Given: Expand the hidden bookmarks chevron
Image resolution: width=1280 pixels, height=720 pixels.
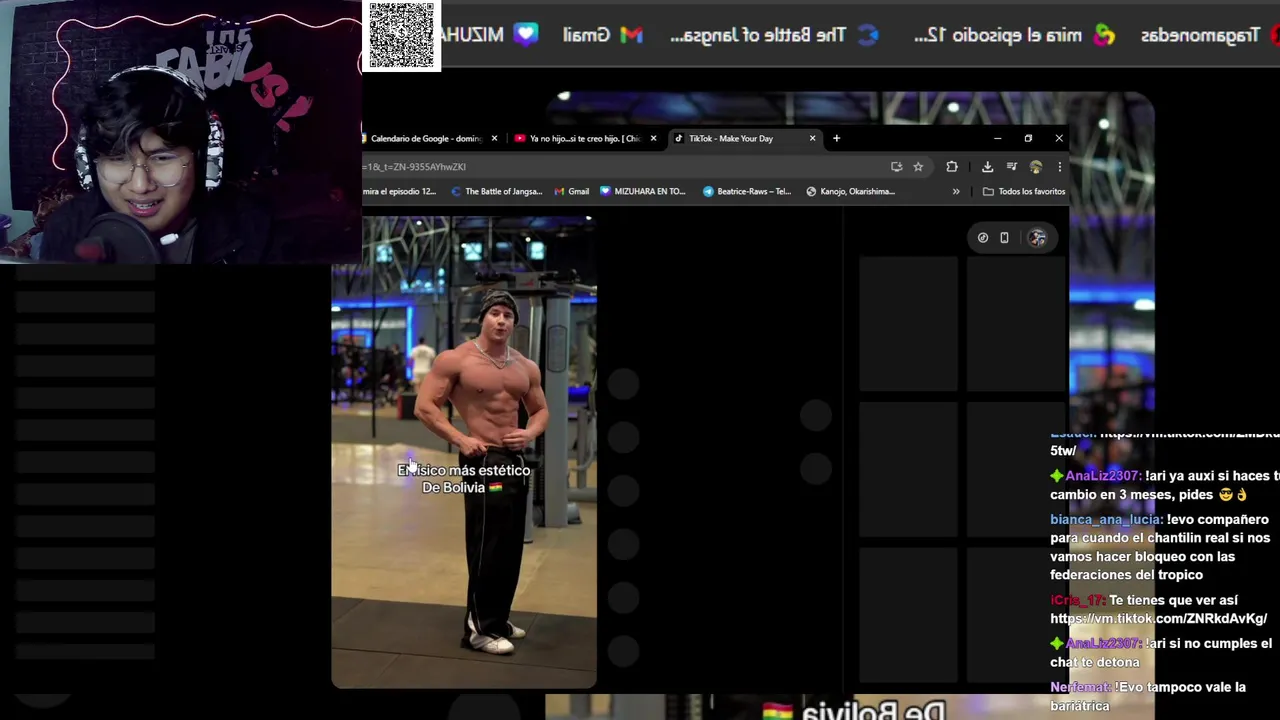Looking at the screenshot, I should [x=956, y=191].
